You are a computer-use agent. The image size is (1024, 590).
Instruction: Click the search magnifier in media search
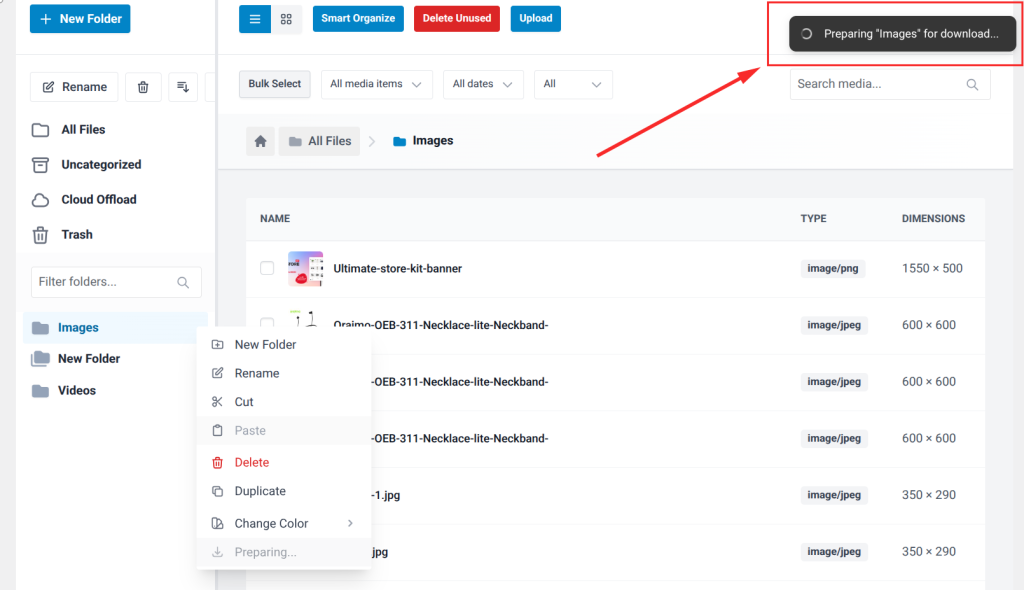[x=972, y=85]
